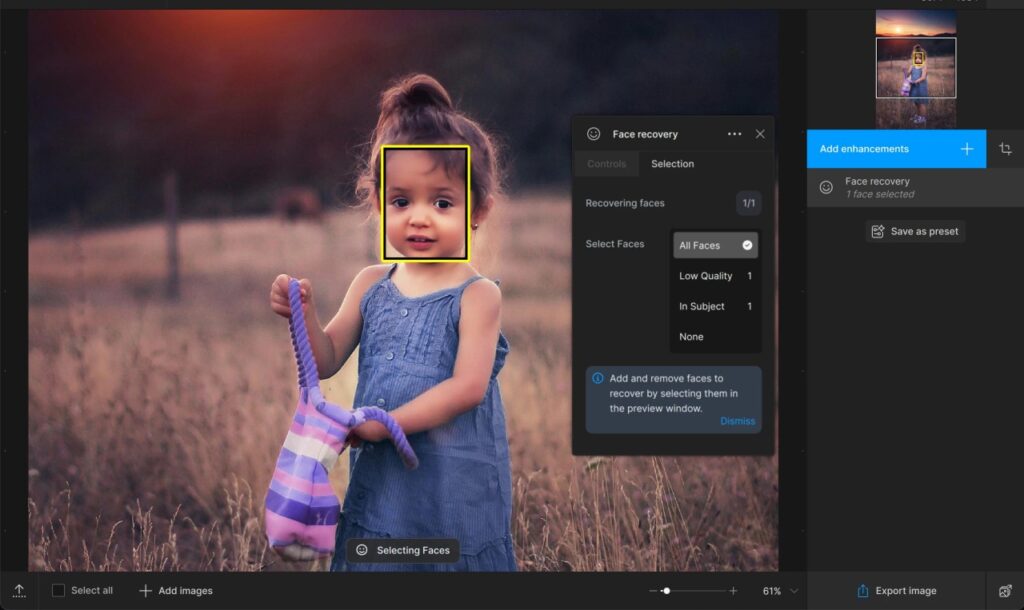Click the 1/1 recovering faces counter
Viewport: 1024px width, 610px height.
(748, 203)
